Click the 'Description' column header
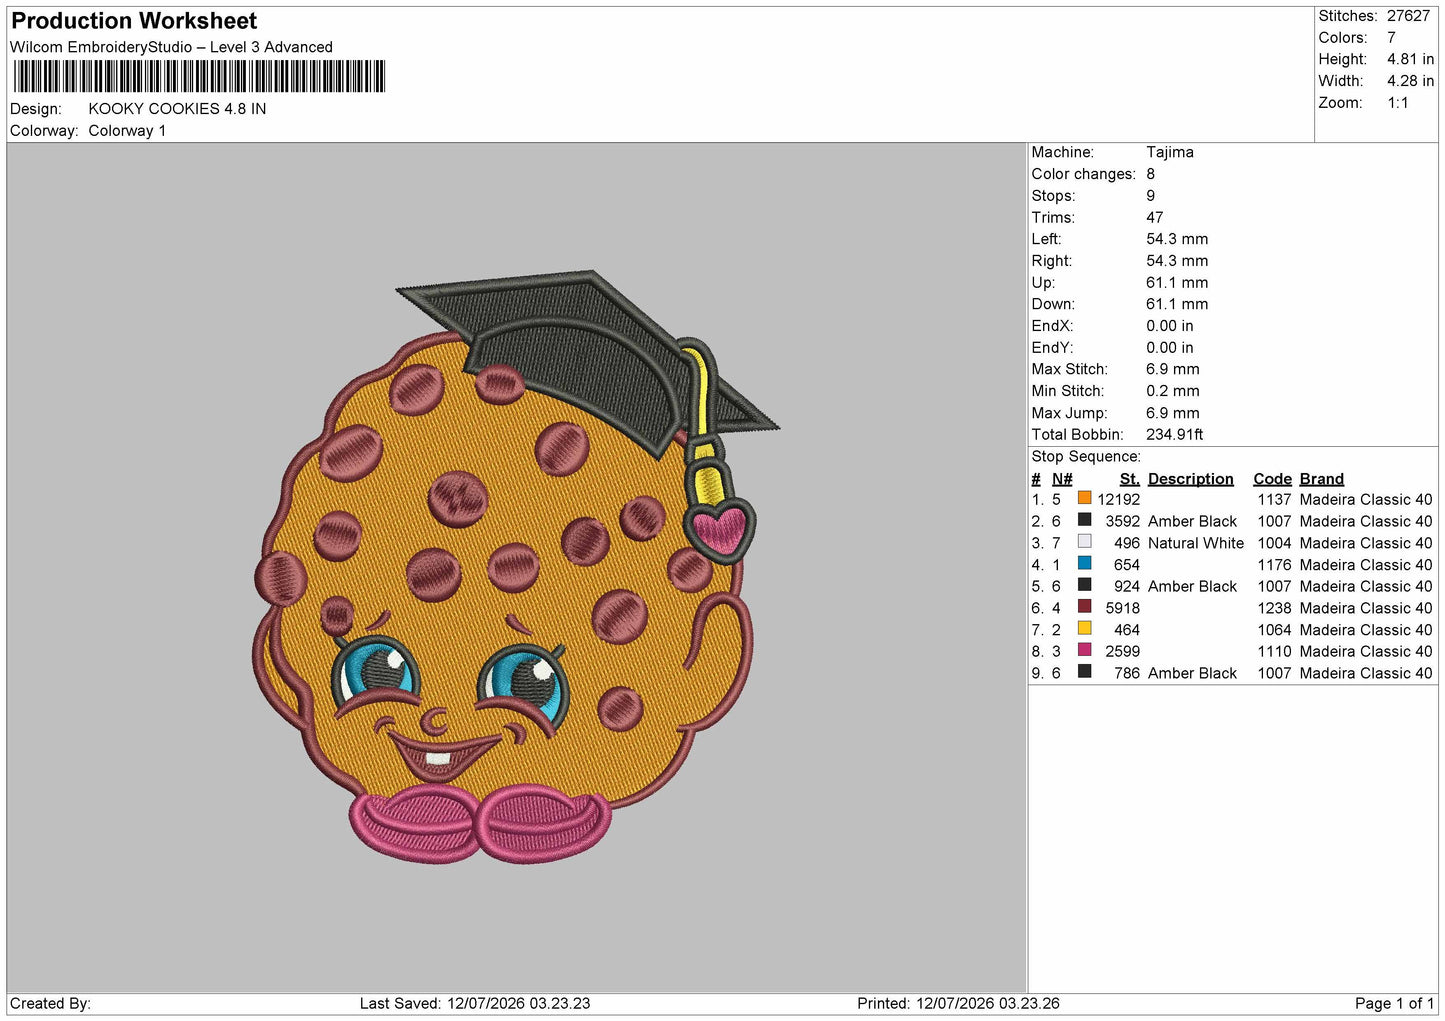This screenshot has width=1445, height=1021. tap(1191, 479)
